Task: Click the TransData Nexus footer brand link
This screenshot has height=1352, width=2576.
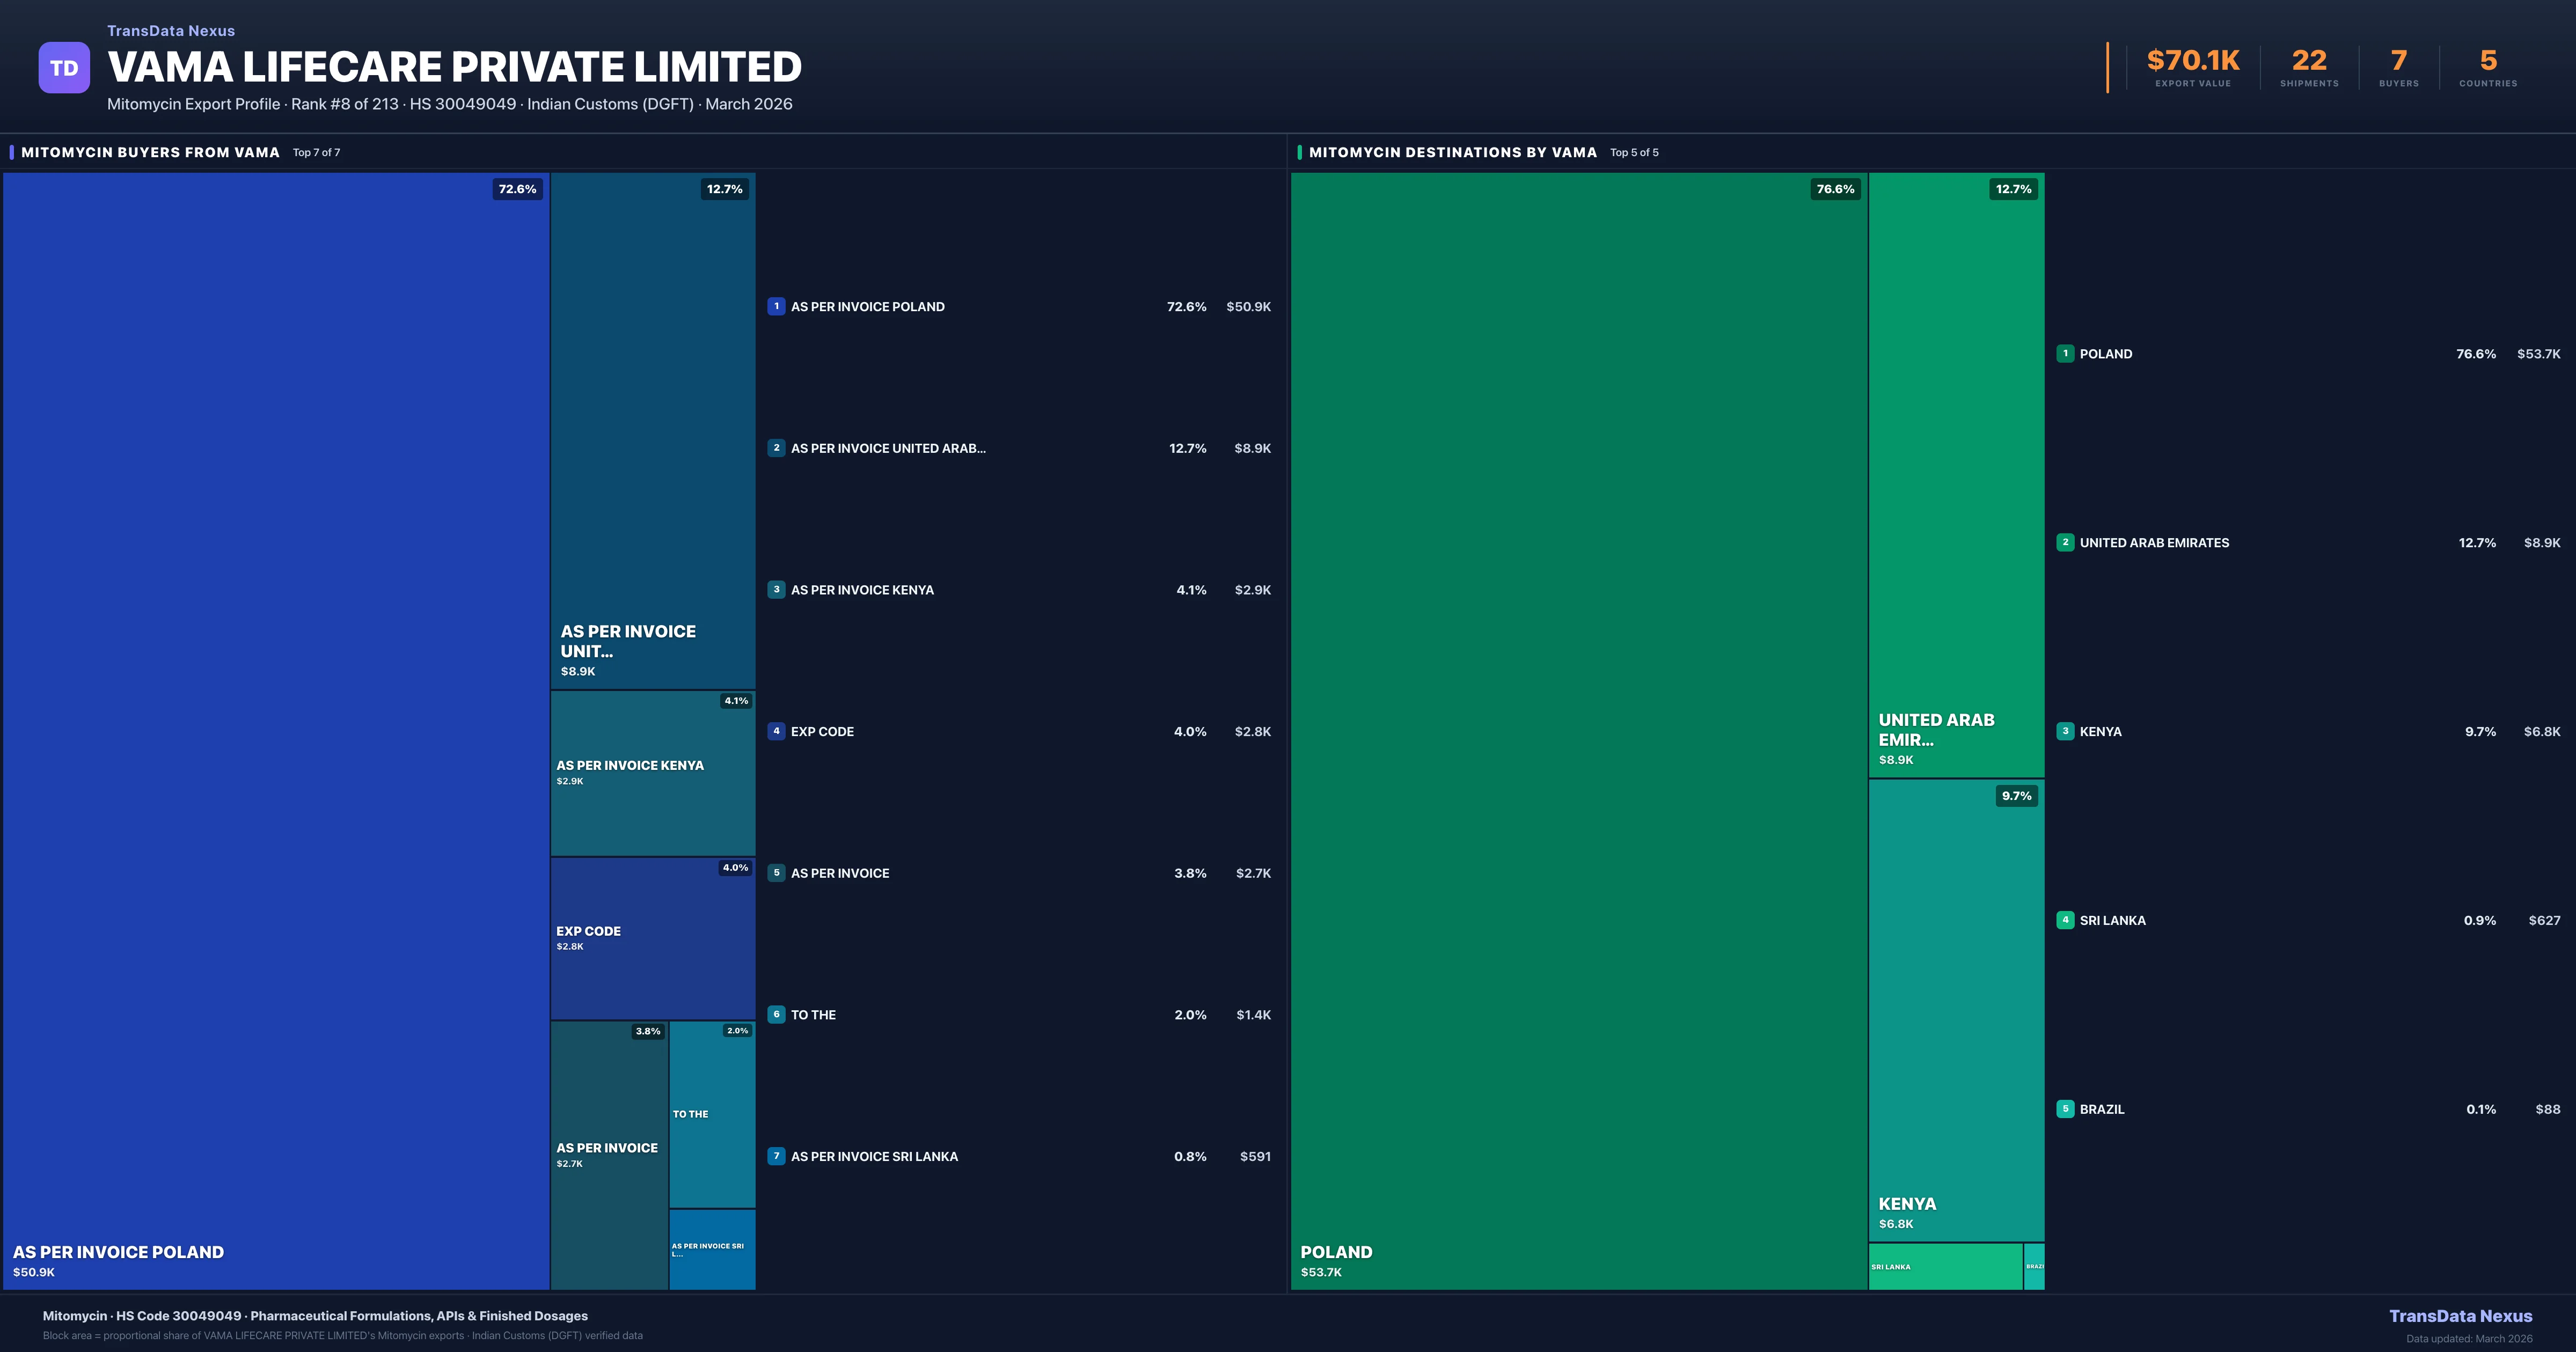Action: point(2460,1316)
